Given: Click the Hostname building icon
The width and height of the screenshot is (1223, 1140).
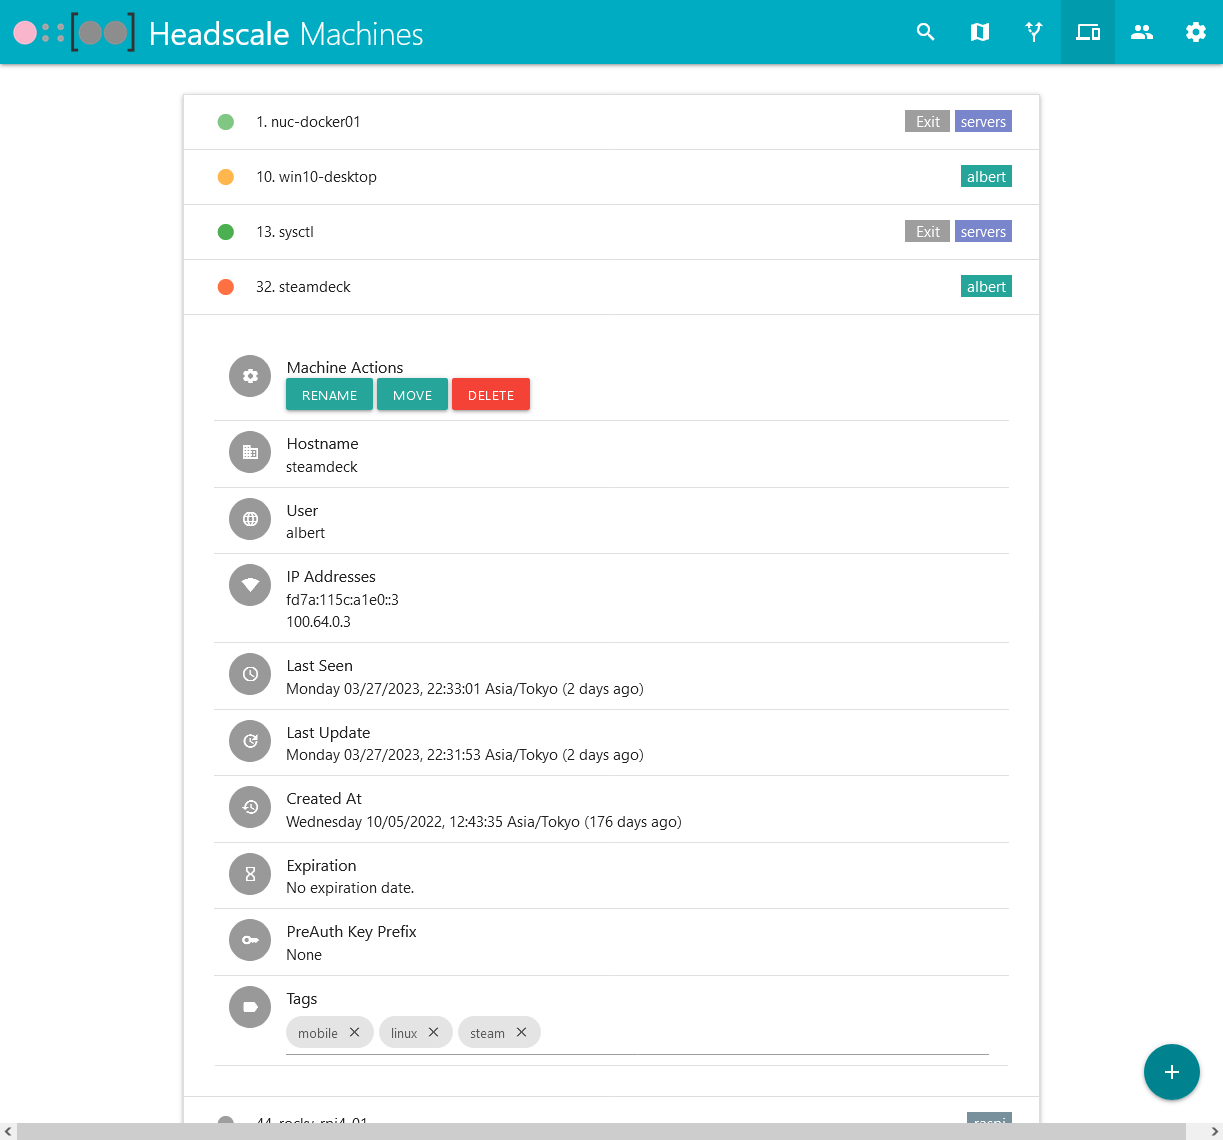Looking at the screenshot, I should pos(250,453).
